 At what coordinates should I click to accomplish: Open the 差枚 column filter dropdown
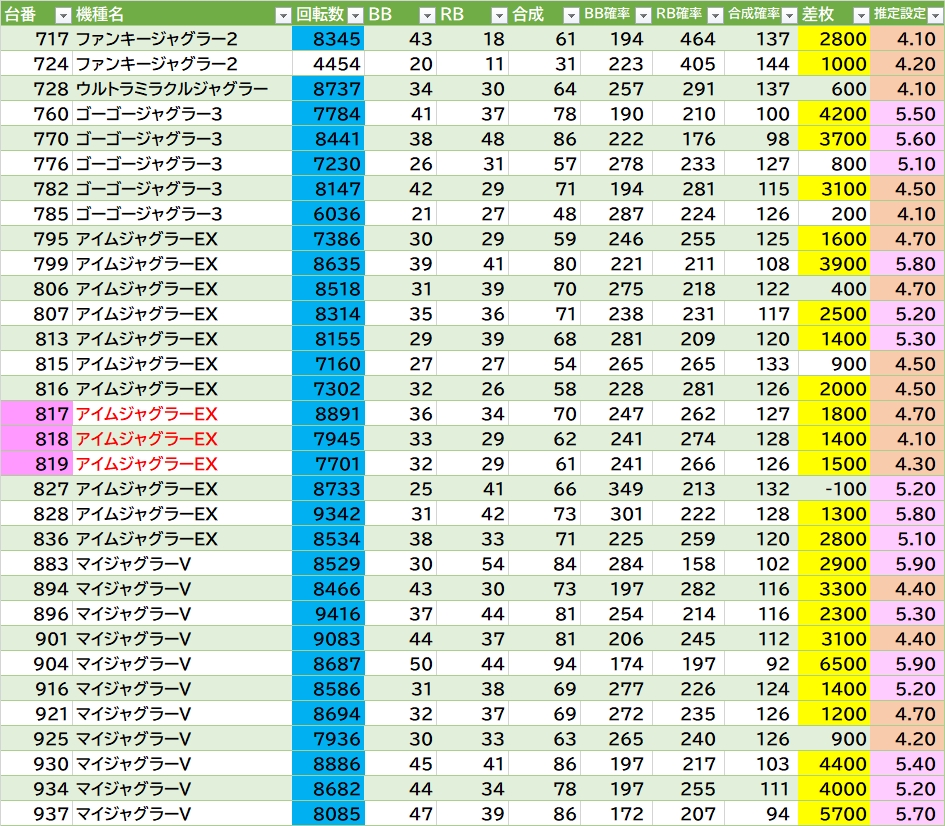point(861,16)
